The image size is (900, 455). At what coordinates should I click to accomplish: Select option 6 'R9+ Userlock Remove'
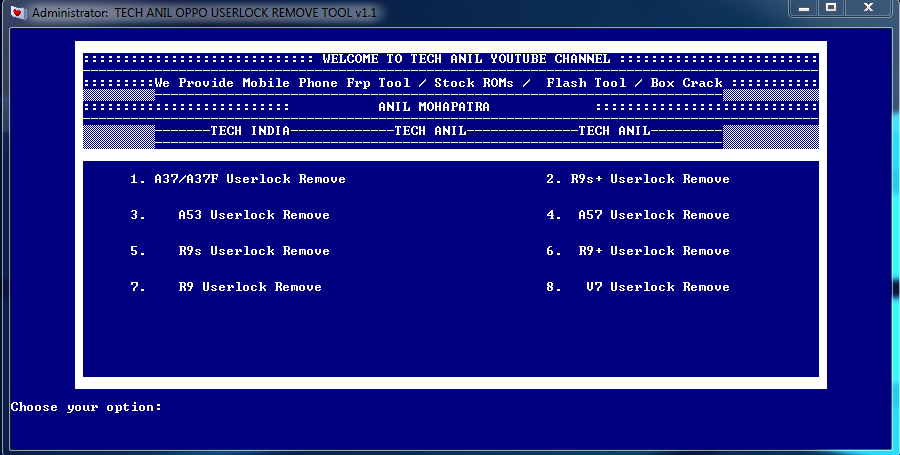[638, 251]
